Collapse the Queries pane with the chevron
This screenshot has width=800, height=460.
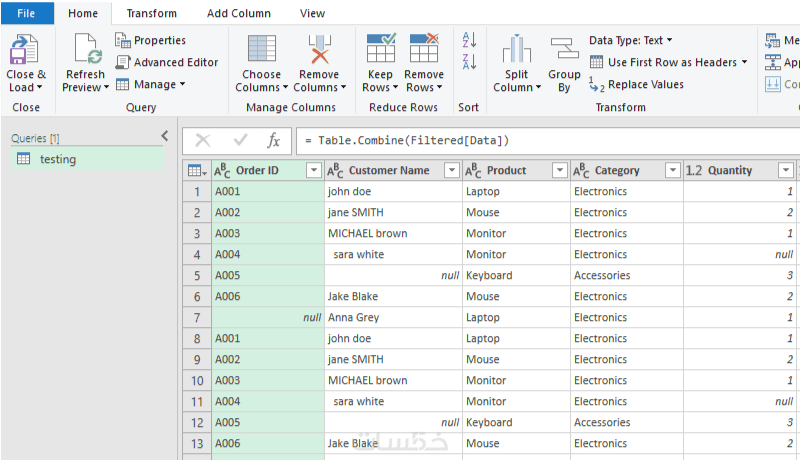tap(164, 137)
